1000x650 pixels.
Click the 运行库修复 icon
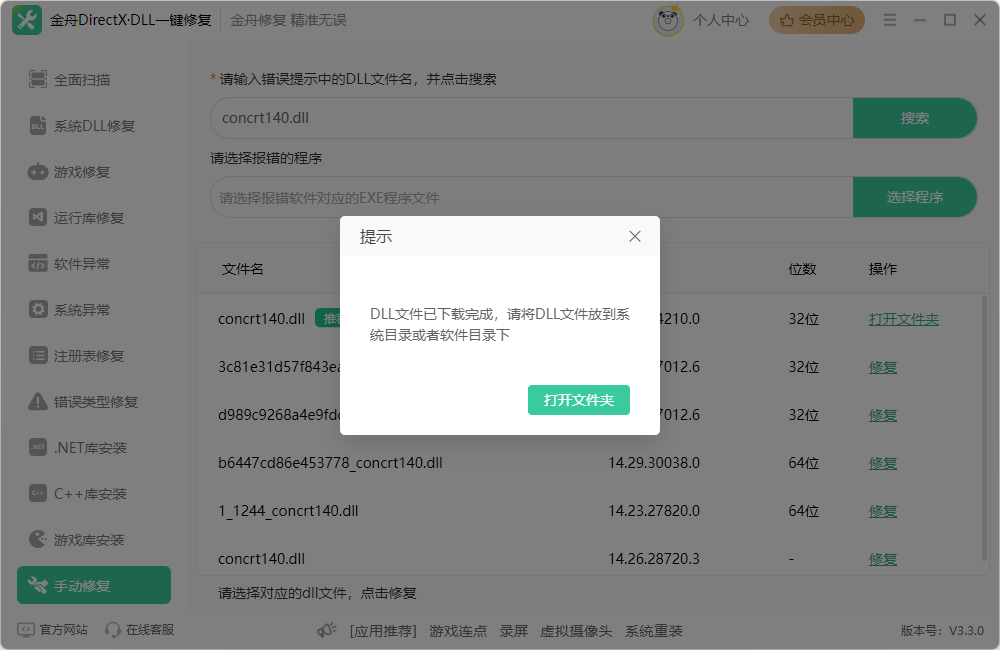(38, 218)
